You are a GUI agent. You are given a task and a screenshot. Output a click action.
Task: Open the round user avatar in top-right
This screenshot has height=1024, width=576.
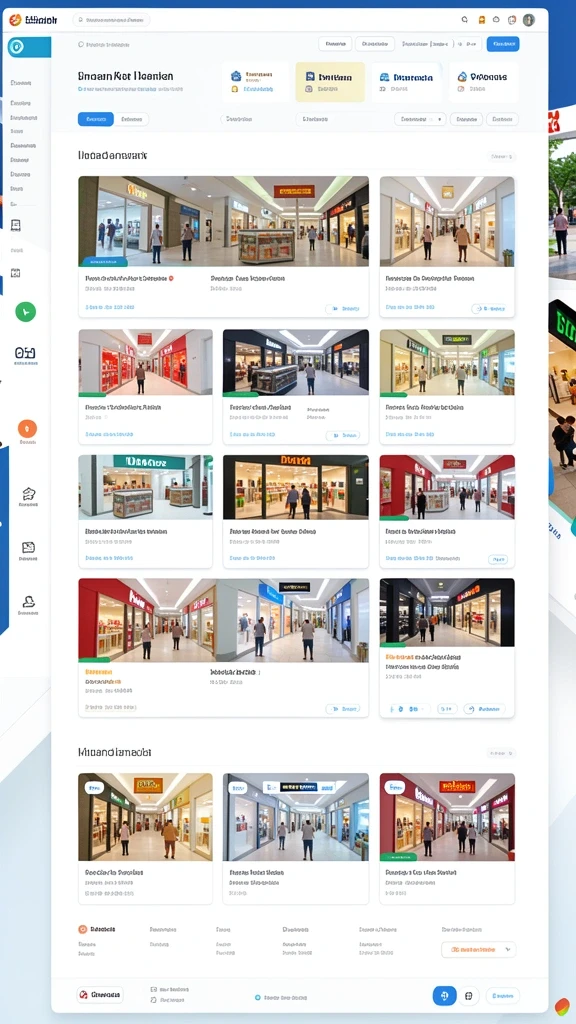[528, 20]
